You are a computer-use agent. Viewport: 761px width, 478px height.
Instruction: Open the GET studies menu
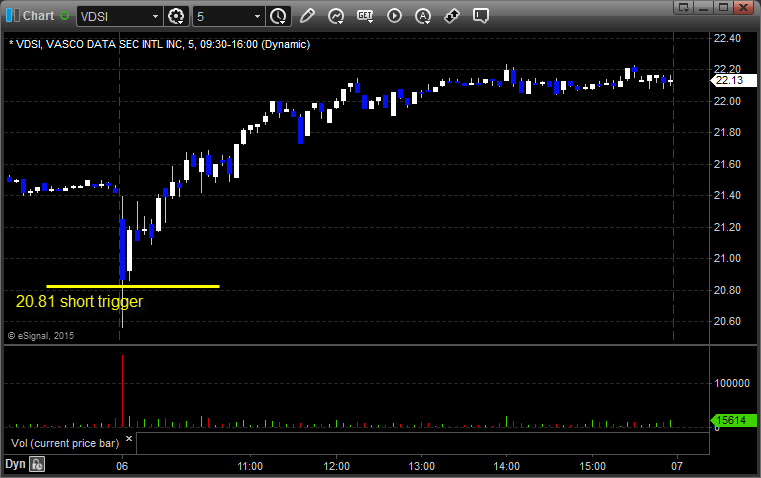point(365,16)
